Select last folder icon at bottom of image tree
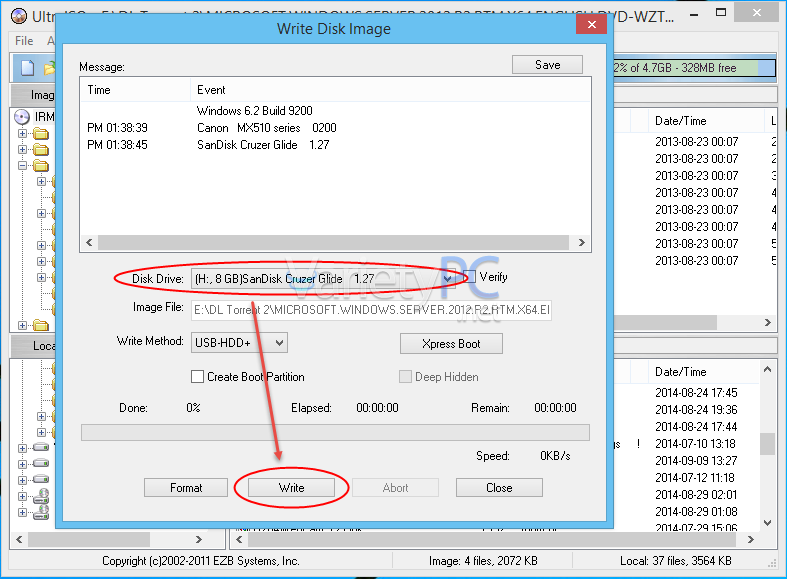The width and height of the screenshot is (787, 579). point(41,325)
